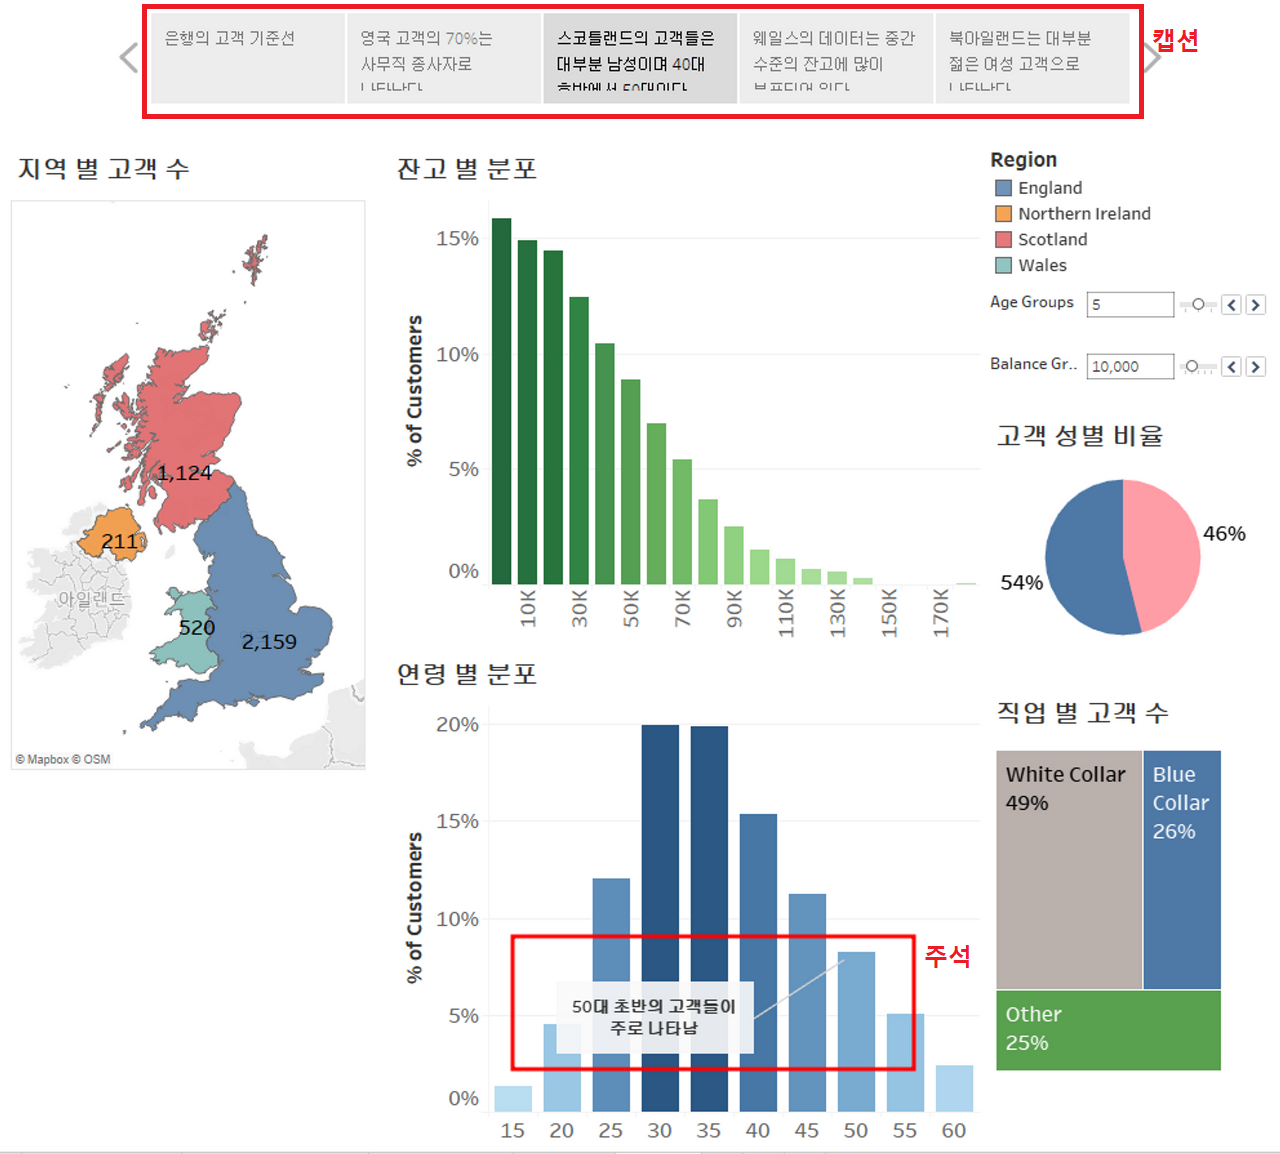The height and width of the screenshot is (1154, 1280).
Task: Select the age 40 bar
Action: [x=758, y=962]
